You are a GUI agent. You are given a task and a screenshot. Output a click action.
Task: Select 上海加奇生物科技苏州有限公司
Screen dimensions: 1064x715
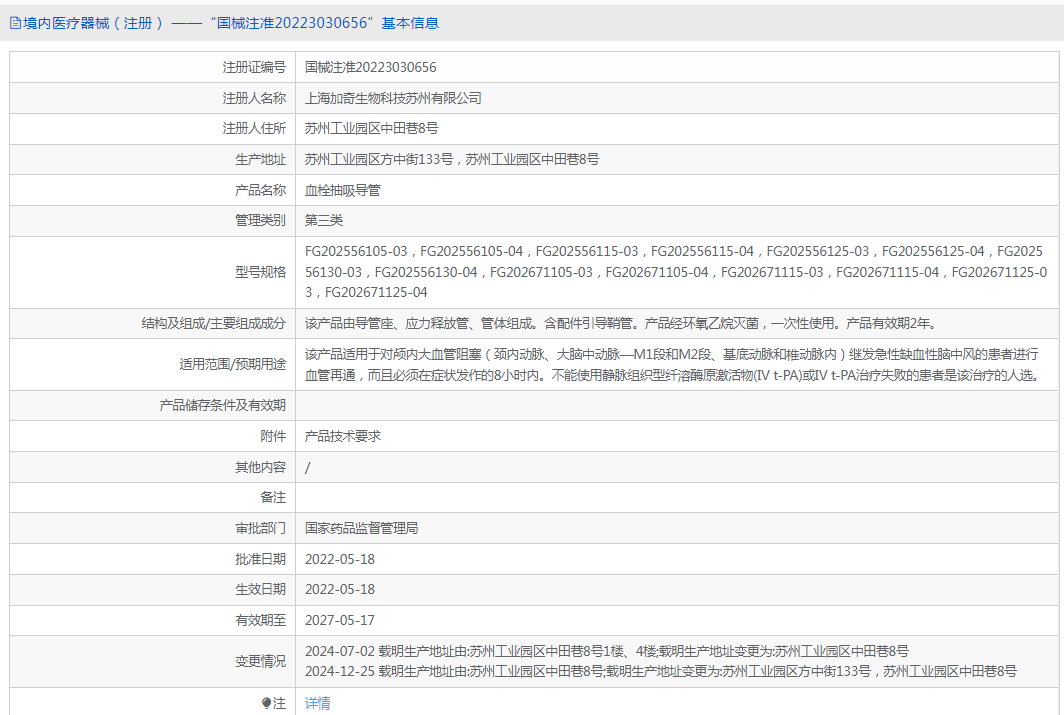pyautogui.click(x=393, y=98)
